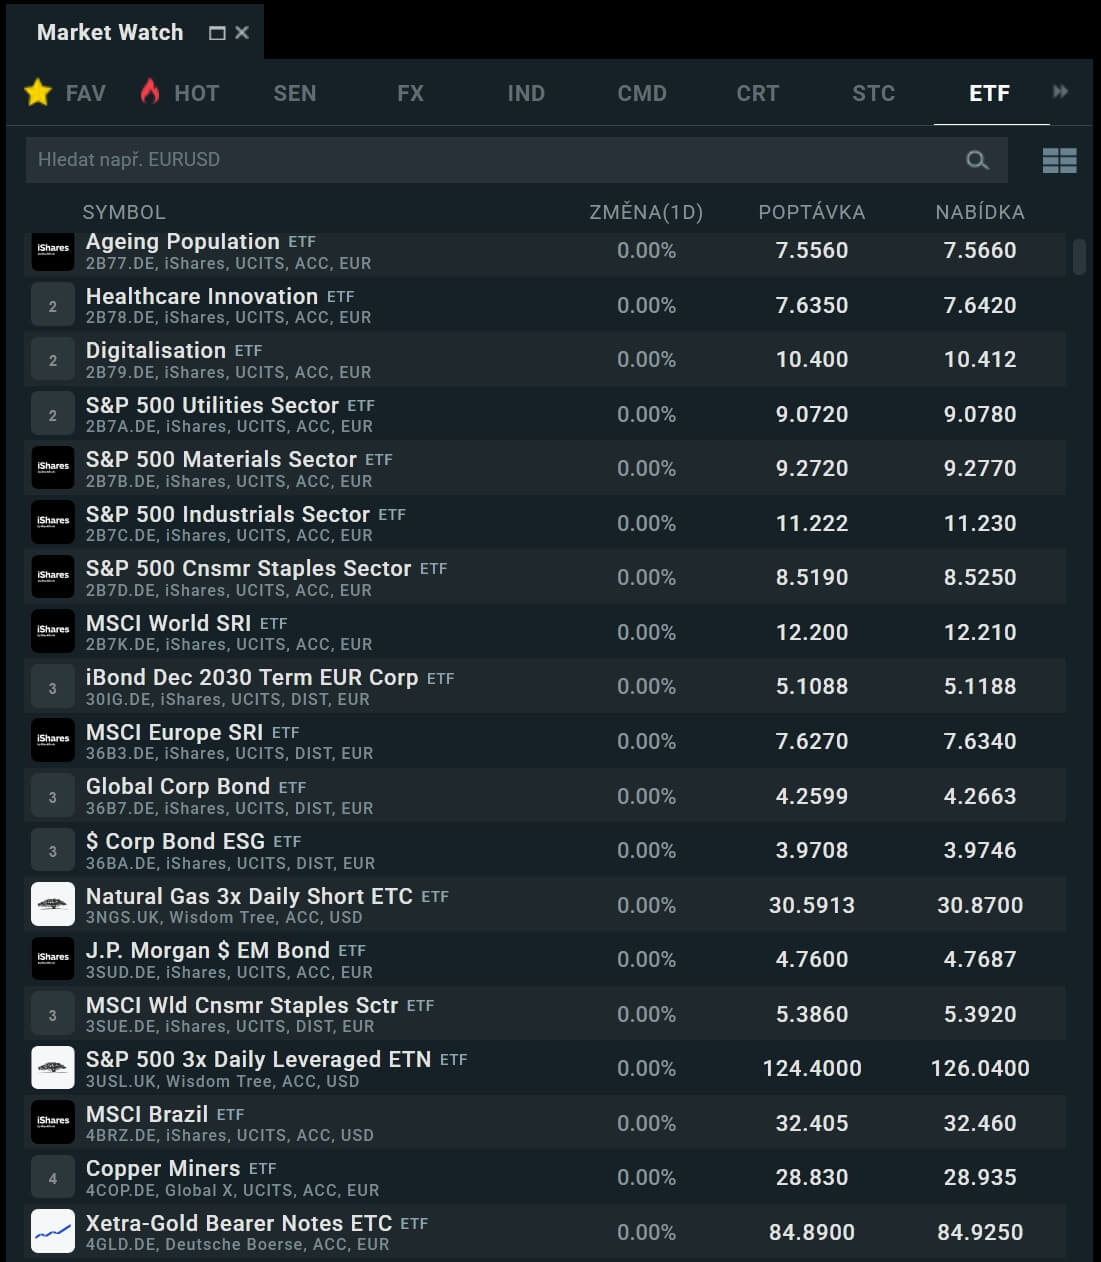Click the group badge beside Copper Miners

click(53, 1178)
